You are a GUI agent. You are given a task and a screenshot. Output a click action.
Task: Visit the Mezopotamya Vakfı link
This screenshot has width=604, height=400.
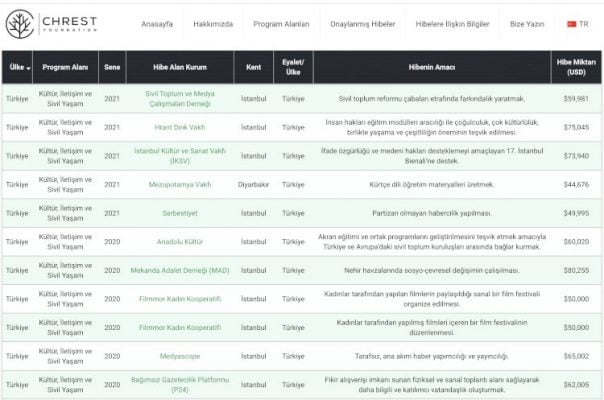(x=181, y=184)
